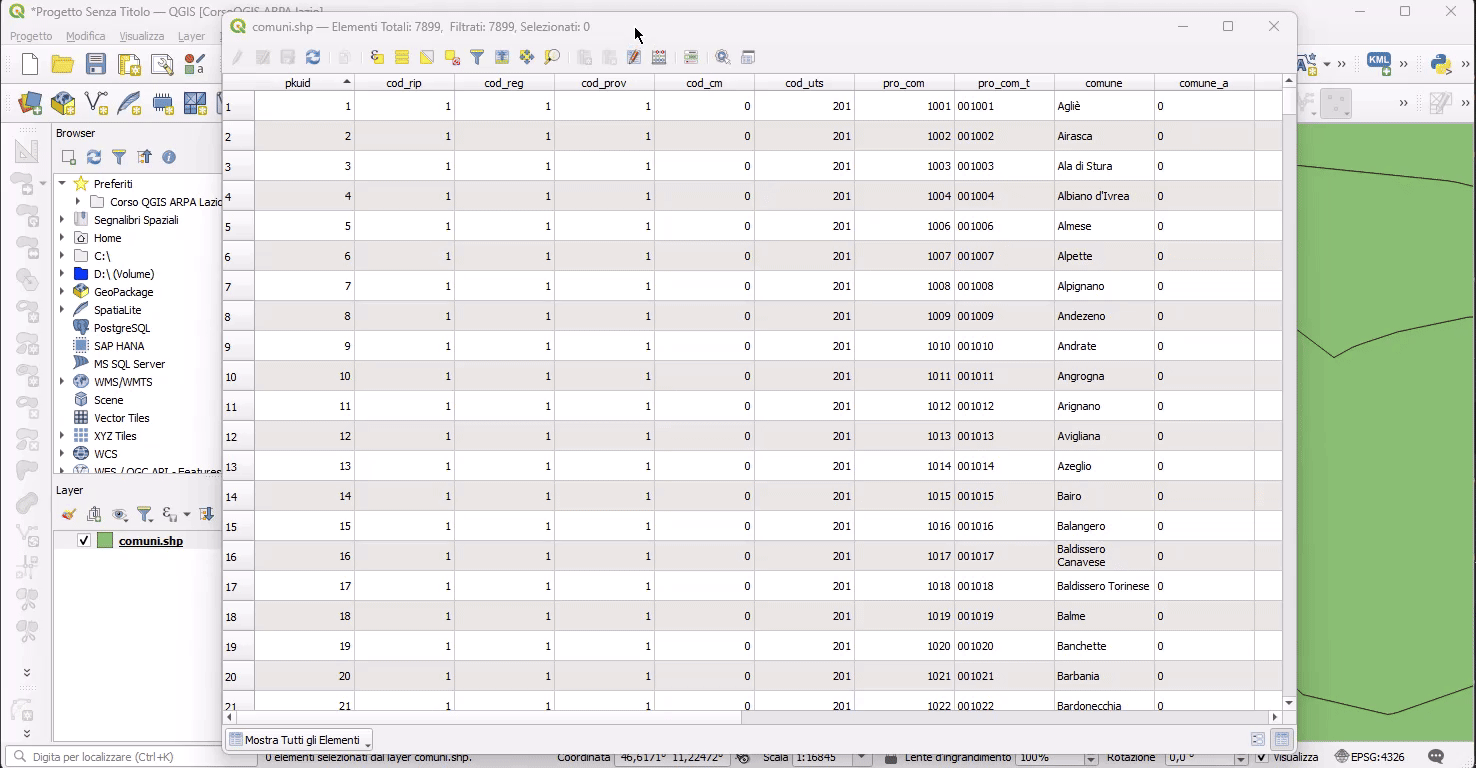Open the Modifica menu

pyautogui.click(x=86, y=36)
